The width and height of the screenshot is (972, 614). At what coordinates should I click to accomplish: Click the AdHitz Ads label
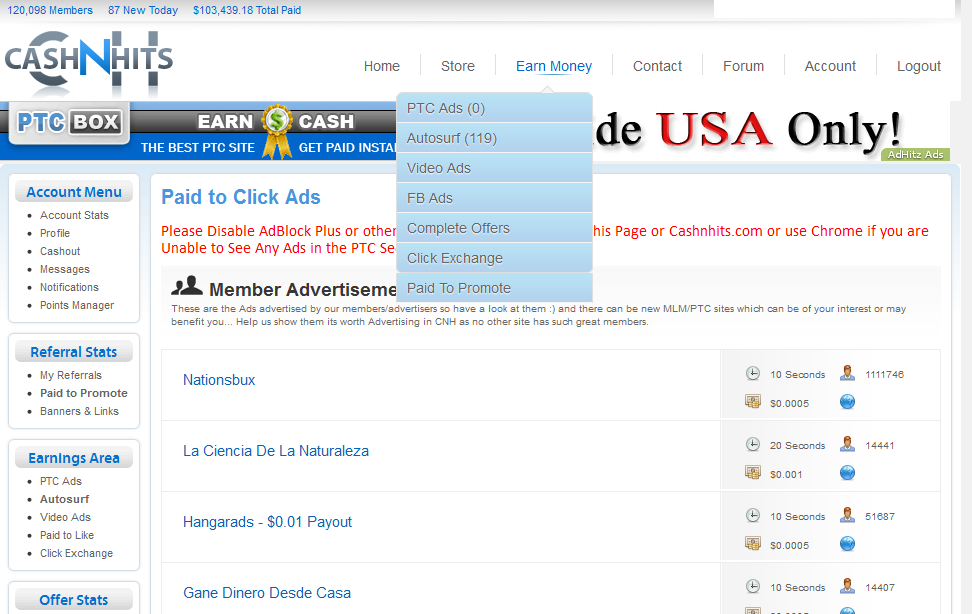[x=915, y=154]
